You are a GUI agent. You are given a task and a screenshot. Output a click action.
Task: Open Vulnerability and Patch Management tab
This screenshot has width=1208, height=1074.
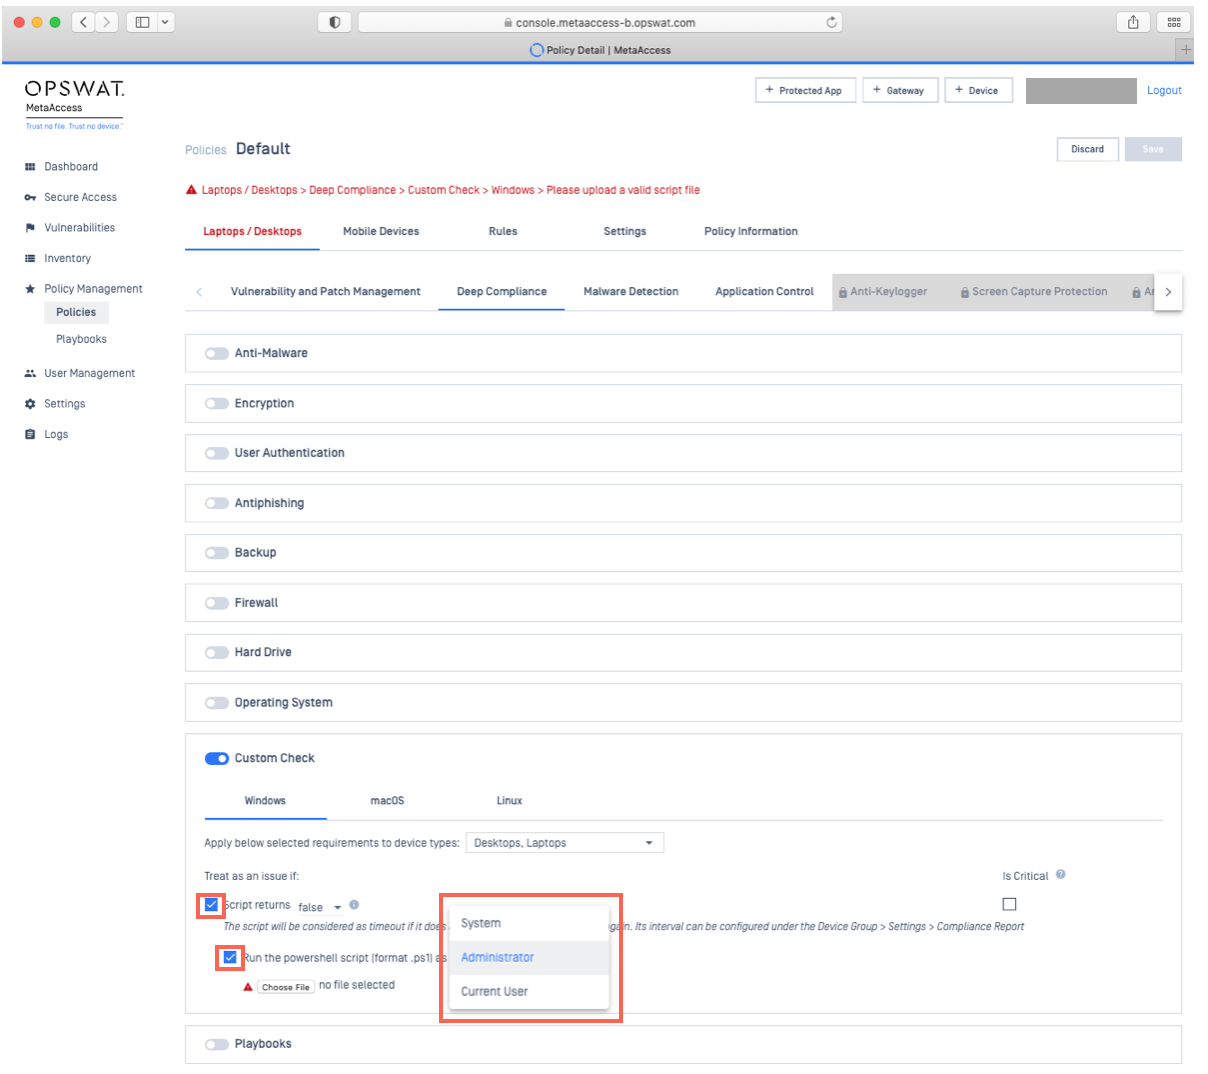pyautogui.click(x=326, y=292)
